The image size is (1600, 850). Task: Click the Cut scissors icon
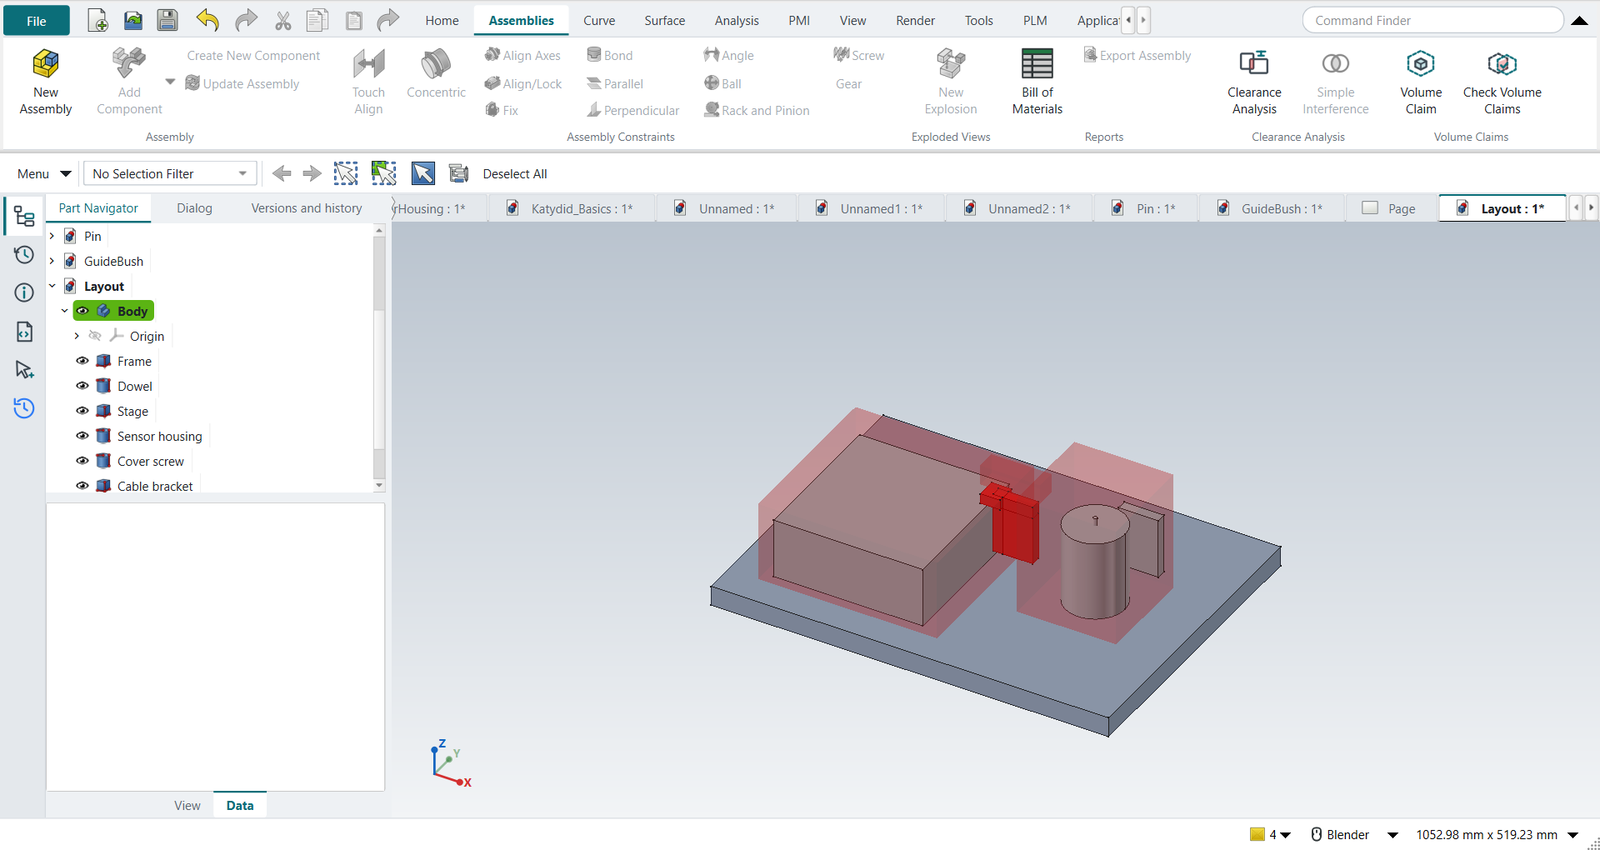[283, 20]
